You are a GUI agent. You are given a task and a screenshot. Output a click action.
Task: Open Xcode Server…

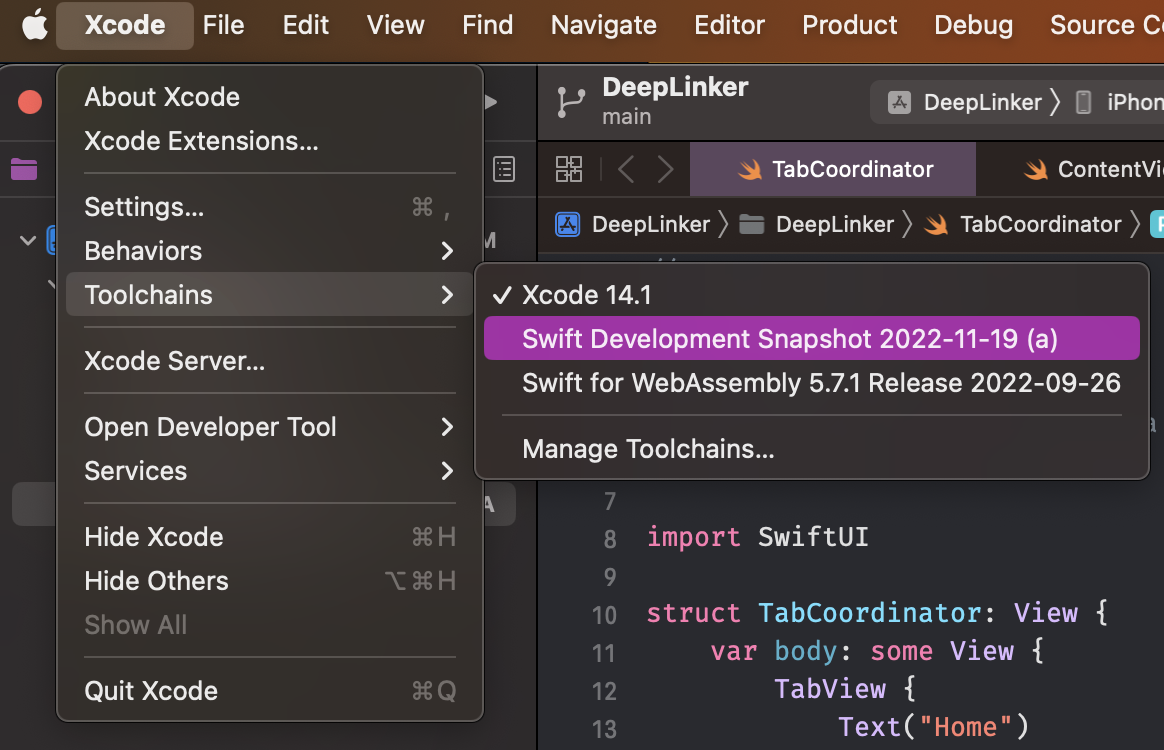pyautogui.click(x=269, y=361)
